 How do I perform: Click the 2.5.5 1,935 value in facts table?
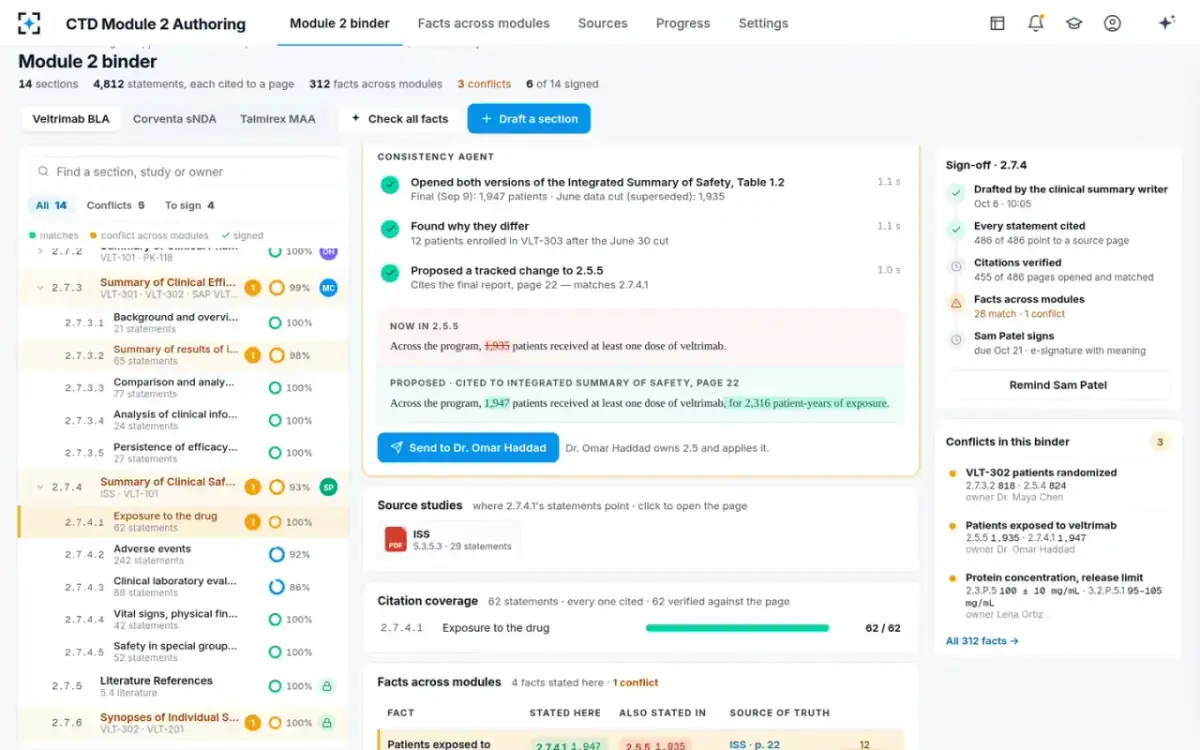(x=655, y=744)
